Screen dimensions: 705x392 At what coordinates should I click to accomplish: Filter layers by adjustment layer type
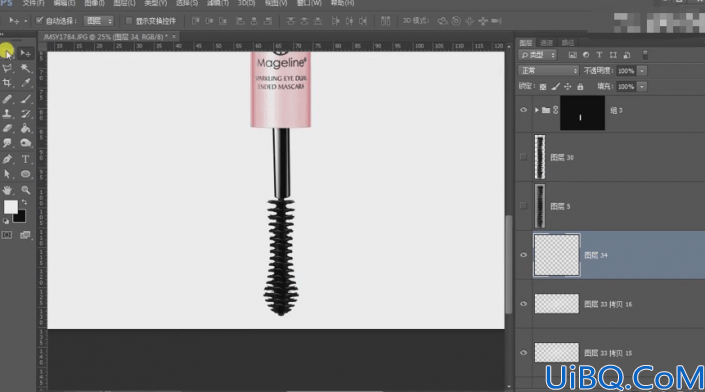pos(586,55)
